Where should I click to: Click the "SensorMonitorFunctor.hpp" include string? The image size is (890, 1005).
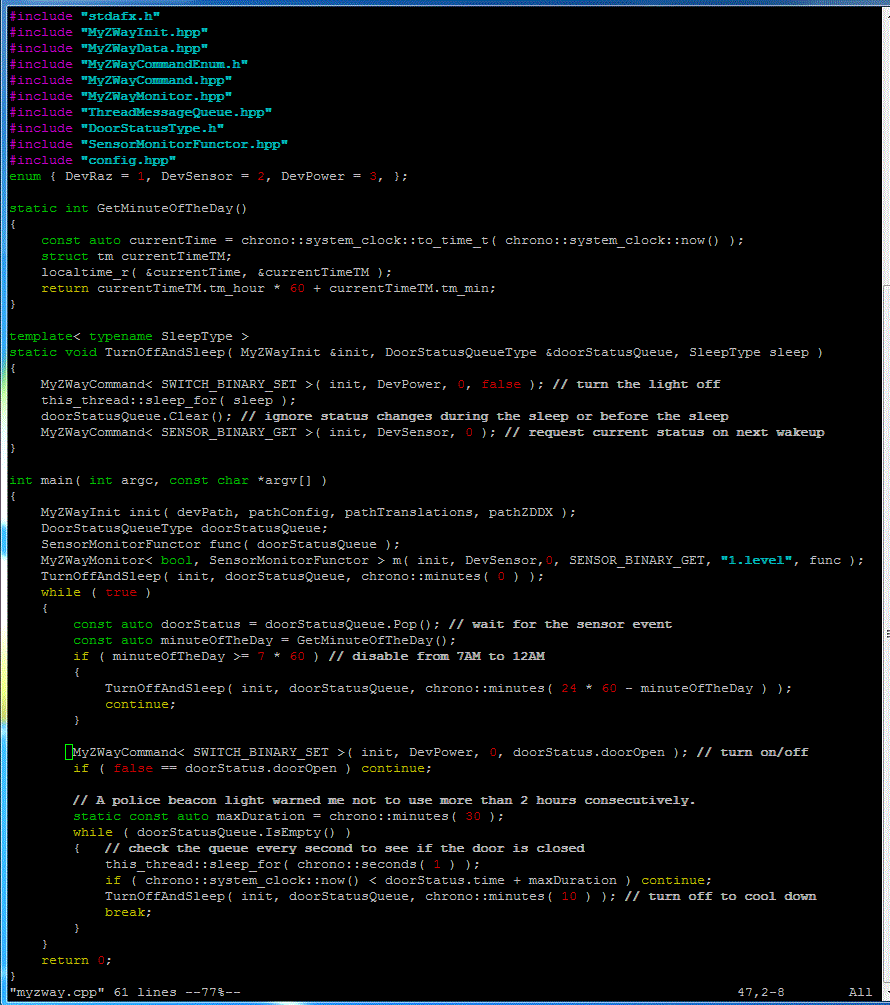click(185, 144)
